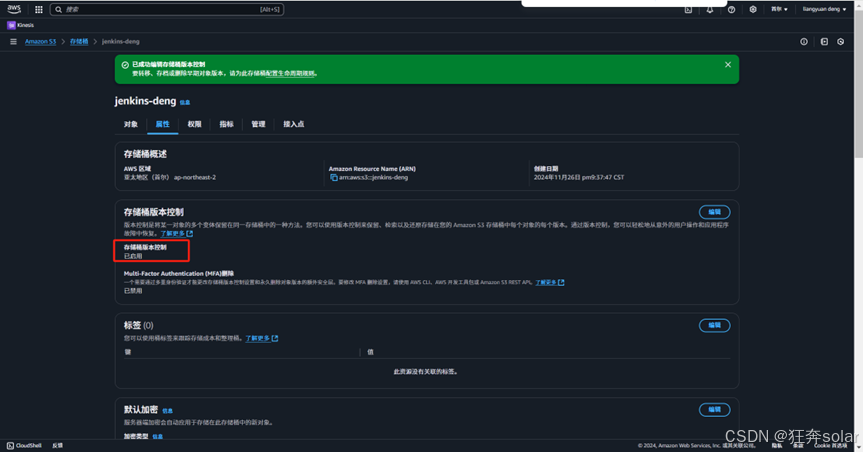Open the middle right-side panel icon
Image resolution: width=863 pixels, height=452 pixels.
tap(824, 42)
